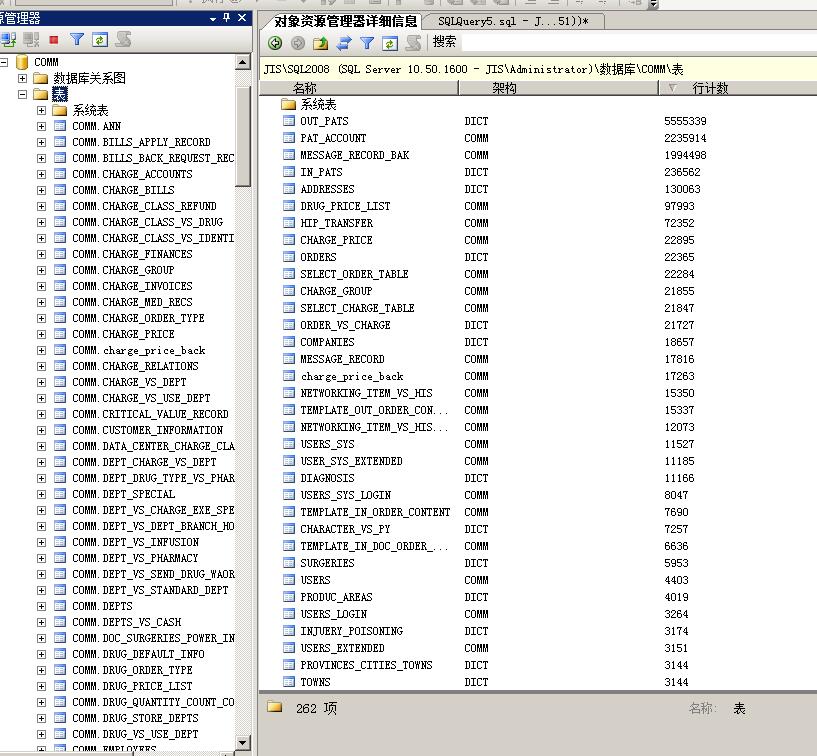Click the 搜索 search input field
817x756 pixels.
(638, 42)
